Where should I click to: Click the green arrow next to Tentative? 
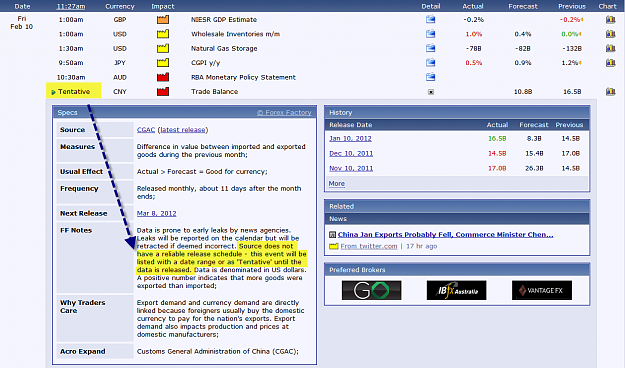53,92
